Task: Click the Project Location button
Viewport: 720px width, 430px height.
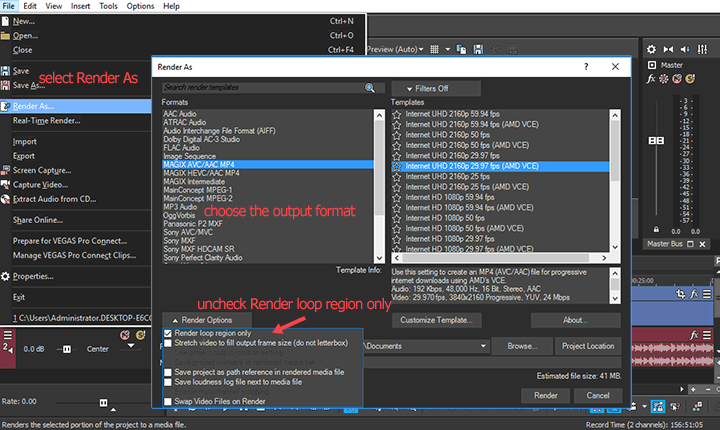Action: (x=588, y=346)
